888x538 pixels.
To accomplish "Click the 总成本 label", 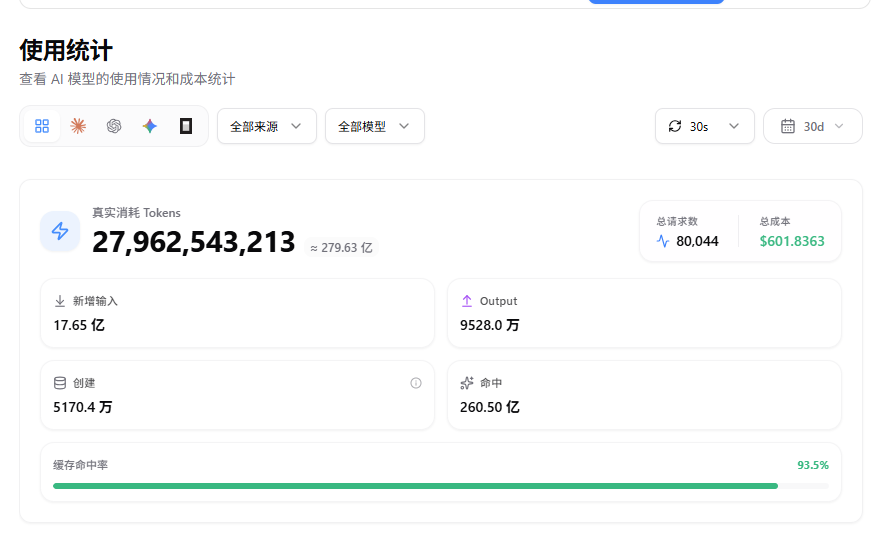I will [775, 221].
